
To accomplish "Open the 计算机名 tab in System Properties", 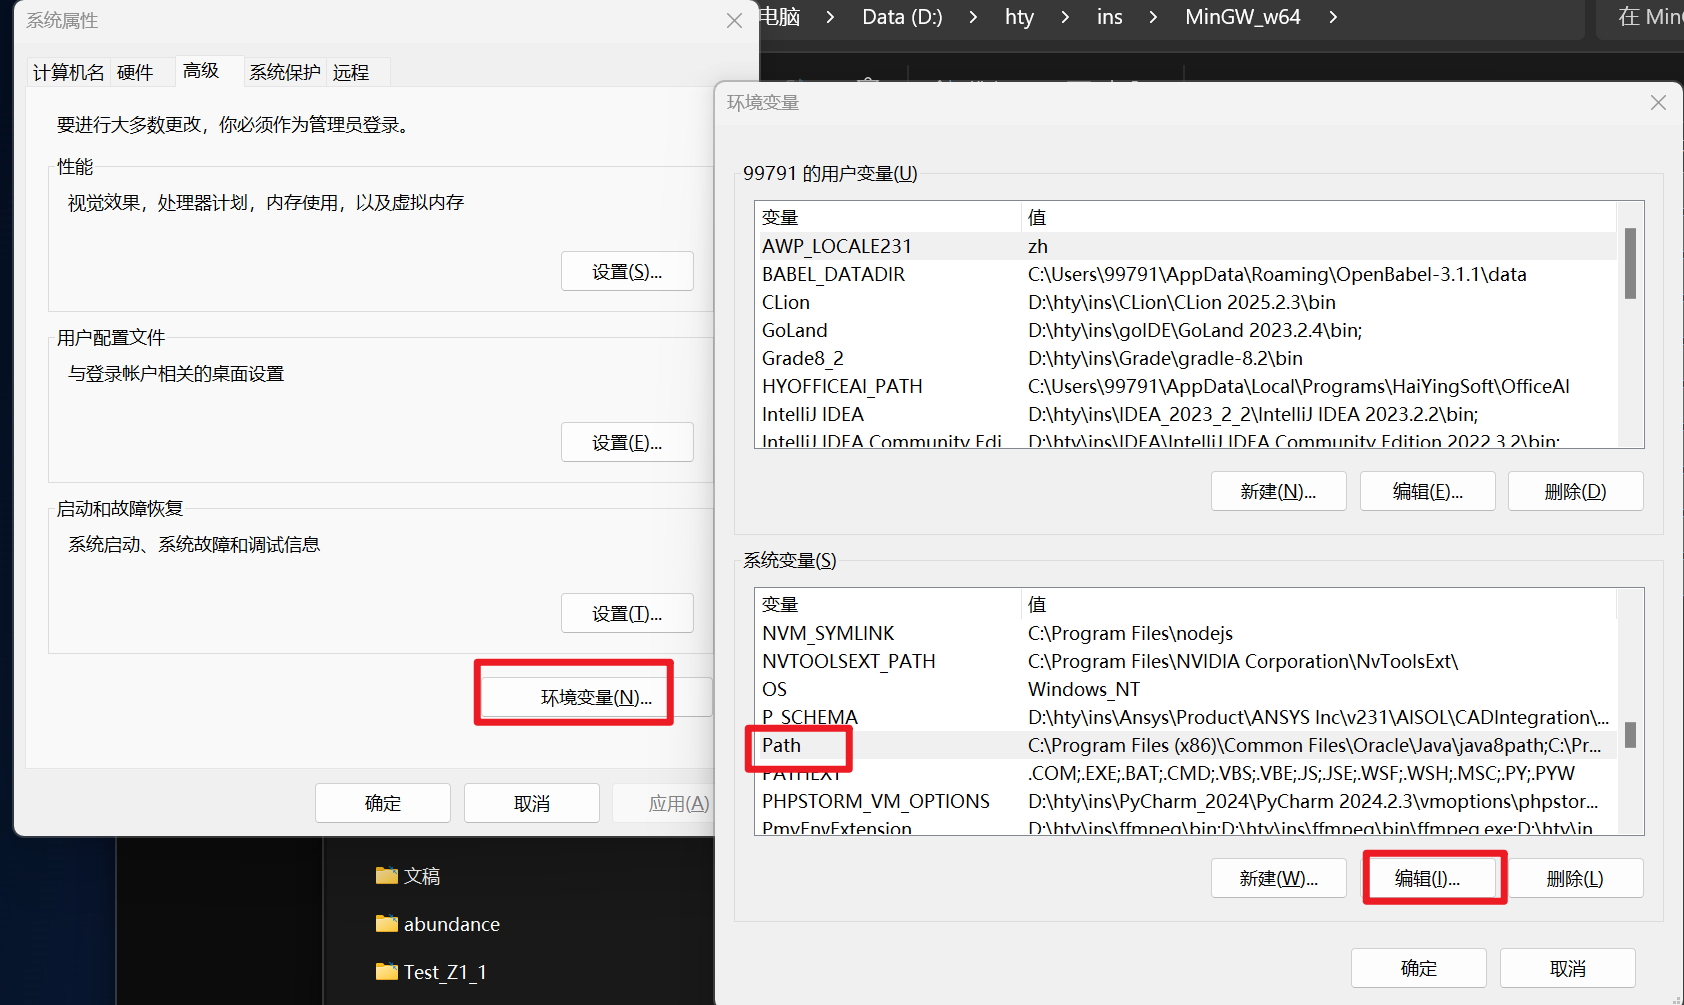I will pyautogui.click(x=68, y=72).
